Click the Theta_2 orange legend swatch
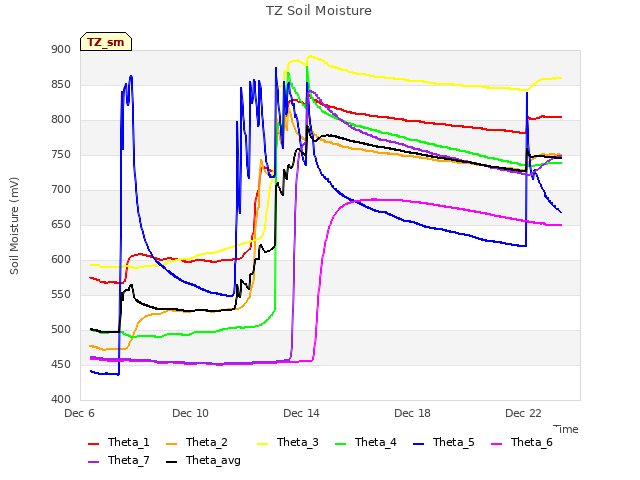The image size is (640, 480). point(171,443)
